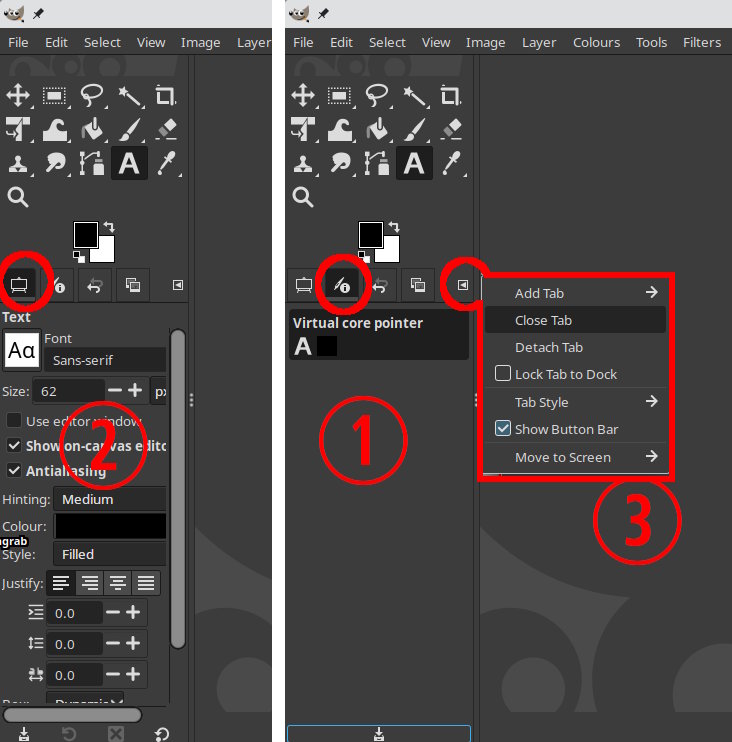
Task: Decrease font size with the minus button
Action: (115, 390)
